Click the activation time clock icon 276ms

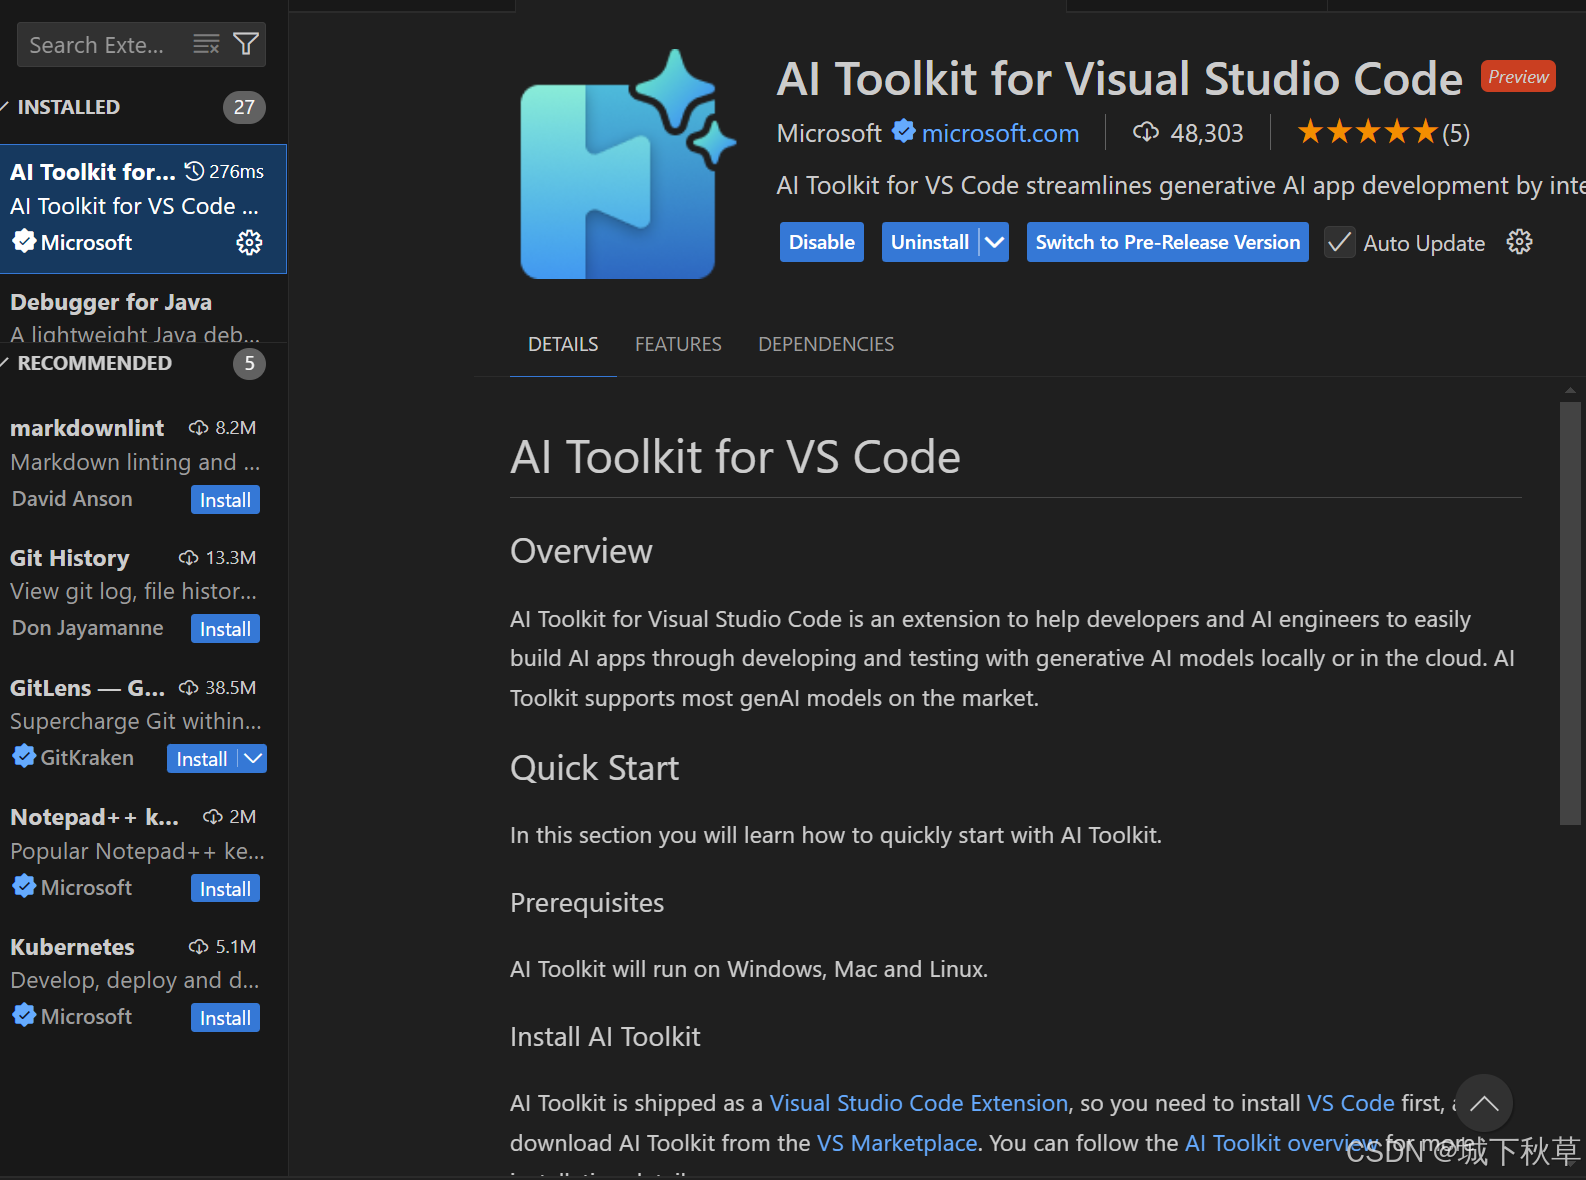tap(195, 171)
